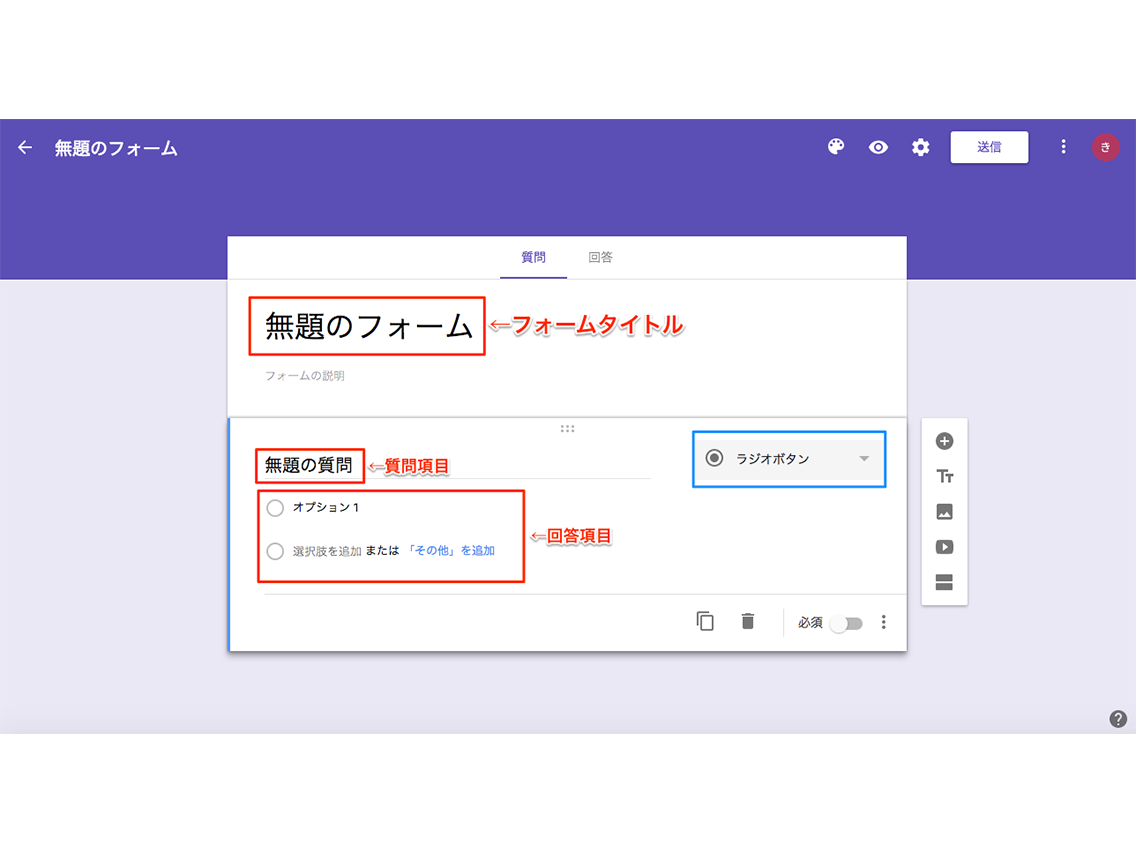Open the account avatar menu
This screenshot has width=1136, height=852.
point(1106,147)
